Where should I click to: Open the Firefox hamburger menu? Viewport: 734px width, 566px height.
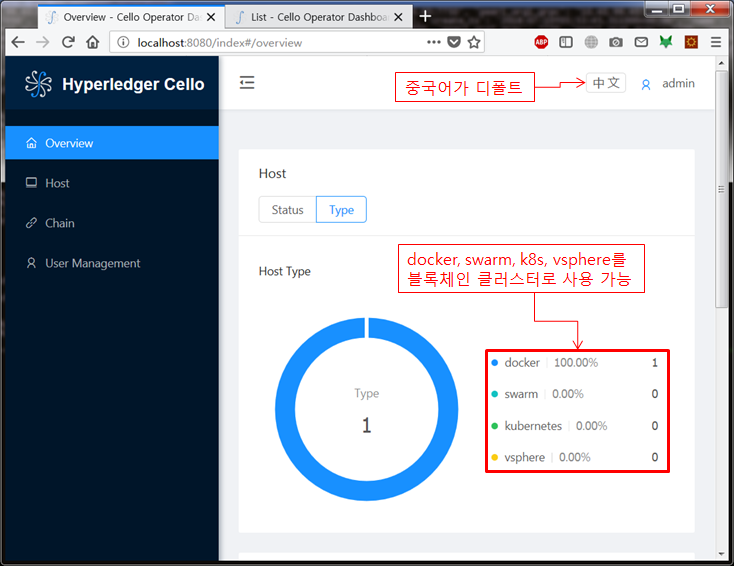tap(716, 42)
